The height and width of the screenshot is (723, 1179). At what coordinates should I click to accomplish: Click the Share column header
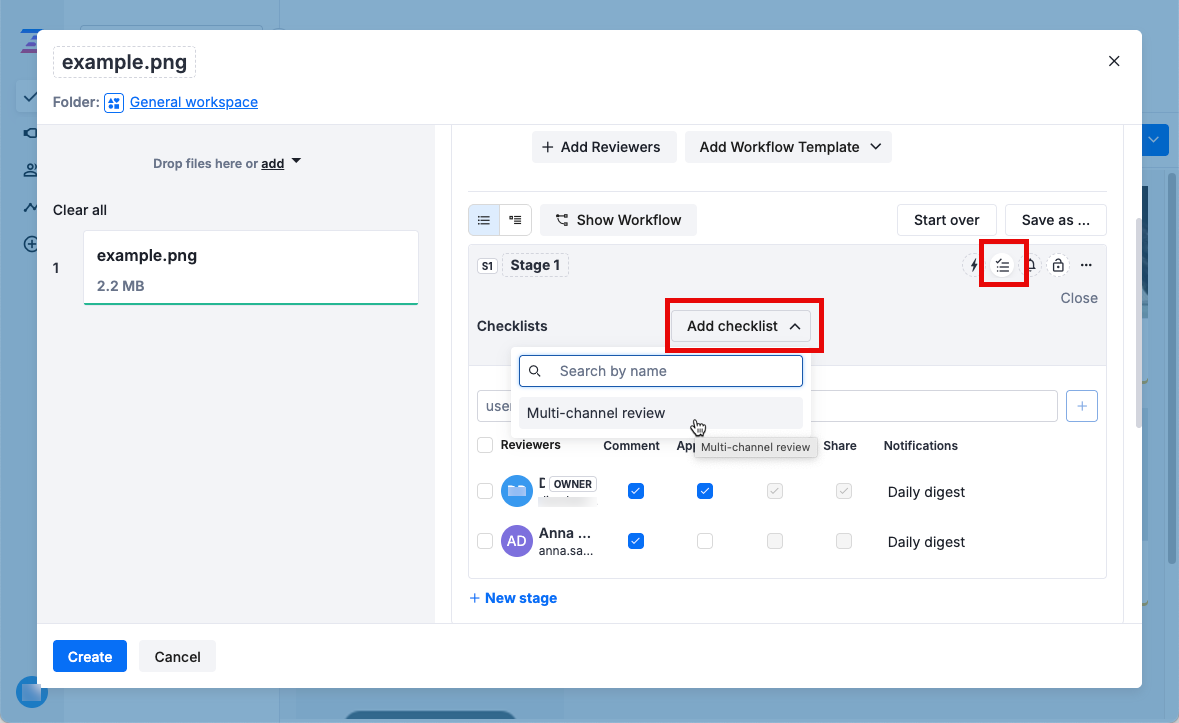pyautogui.click(x=839, y=446)
